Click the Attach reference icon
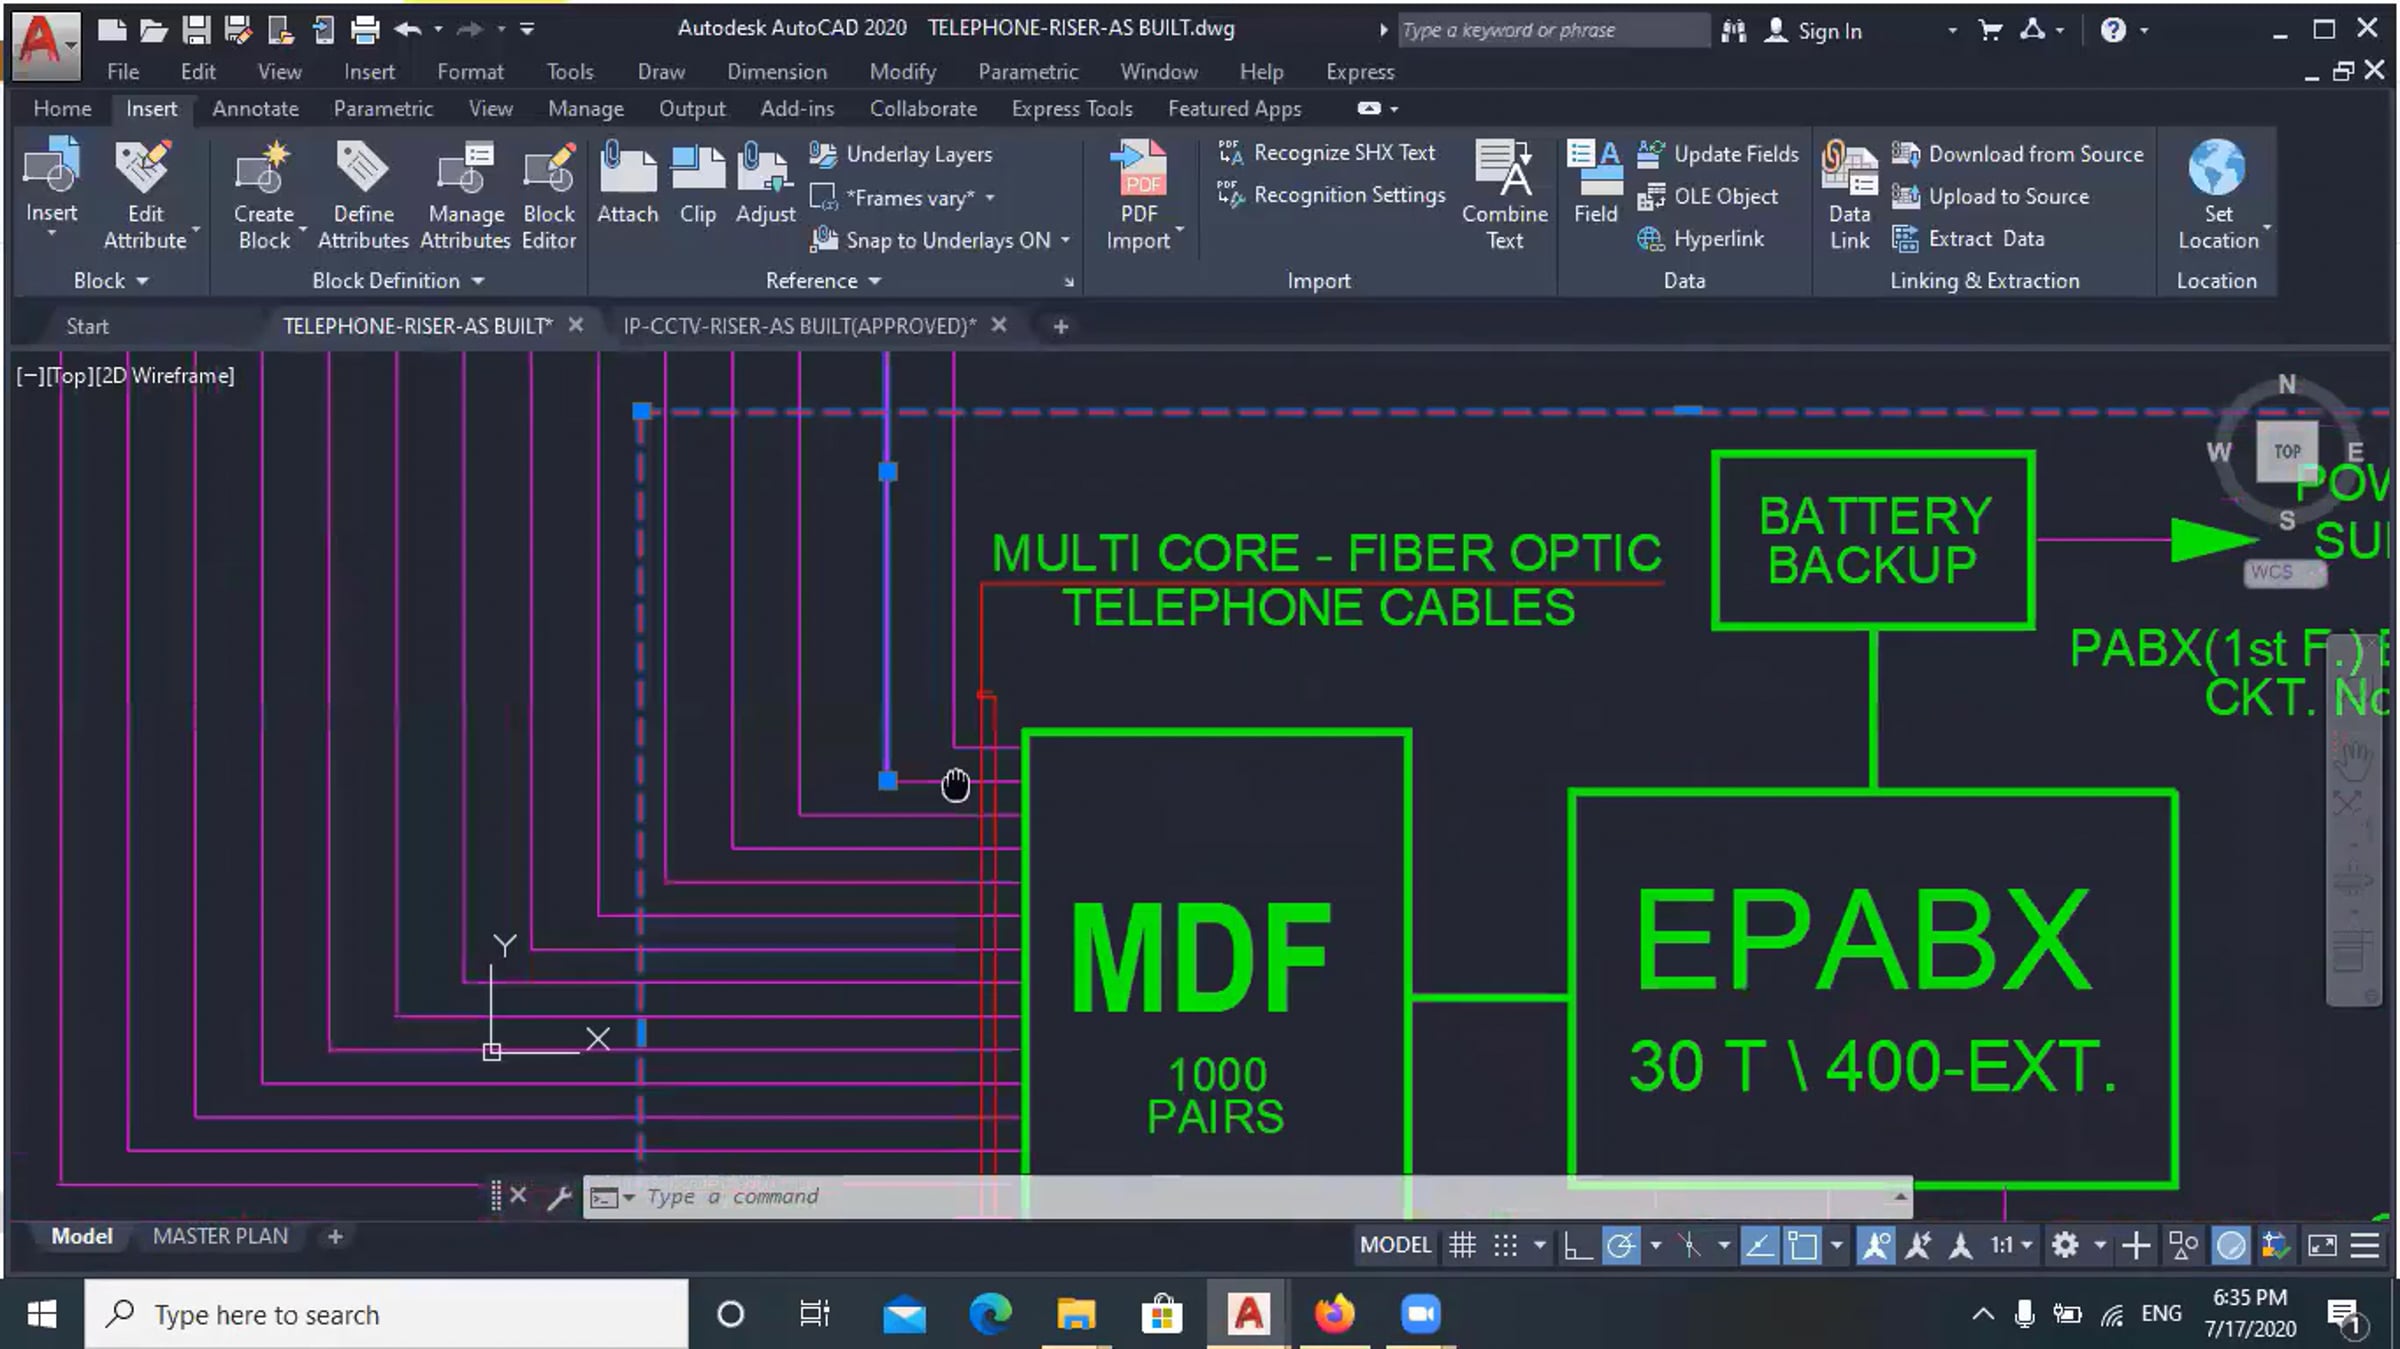 point(627,183)
